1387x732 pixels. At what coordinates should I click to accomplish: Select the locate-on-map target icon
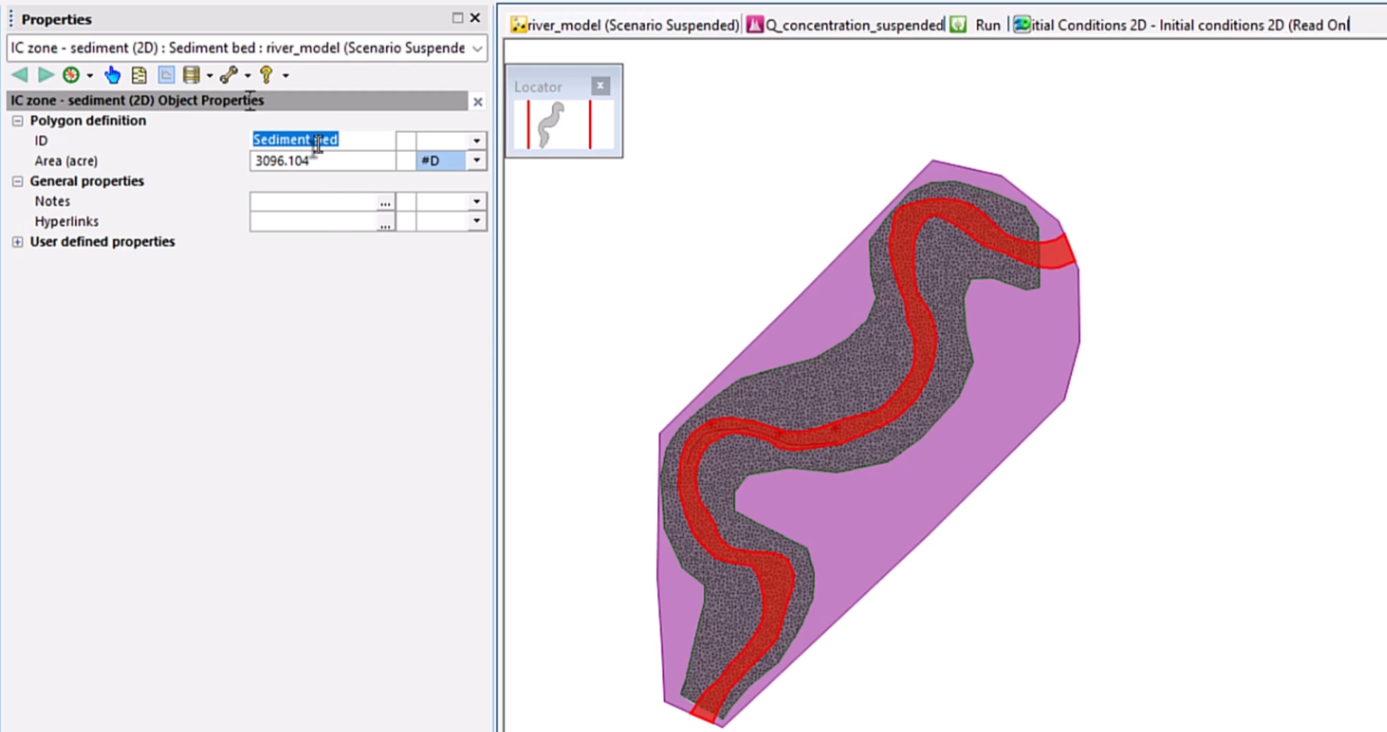click(70, 74)
